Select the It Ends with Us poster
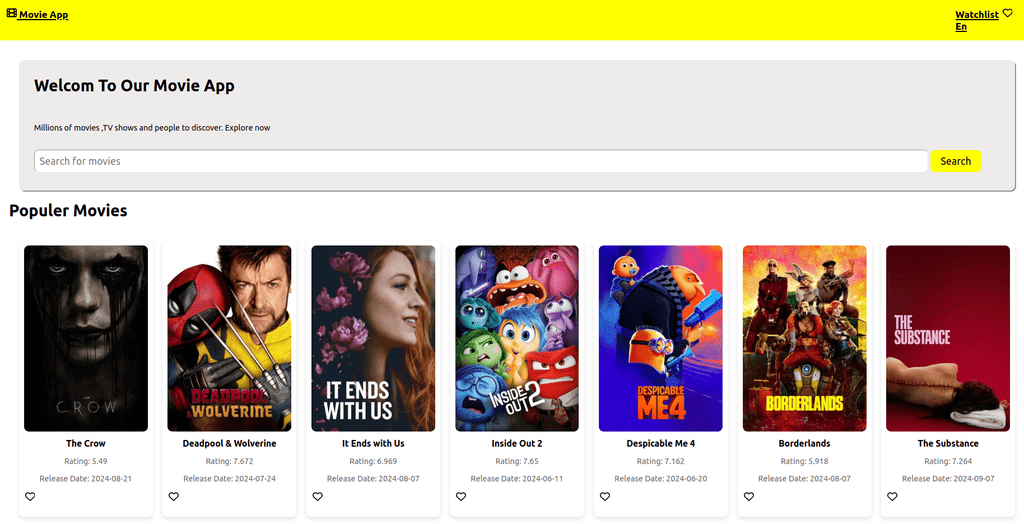The height and width of the screenshot is (524, 1024). [373, 338]
